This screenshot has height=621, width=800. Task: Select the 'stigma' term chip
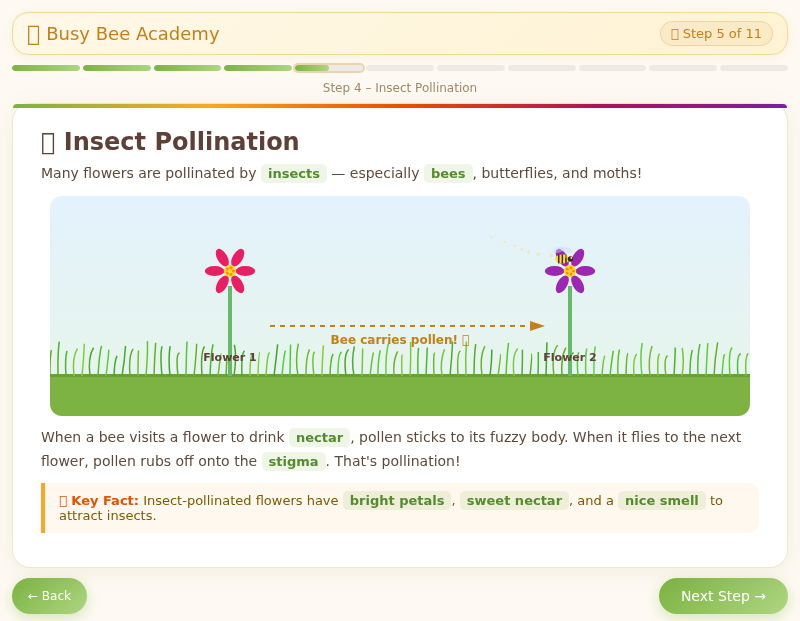tap(294, 461)
